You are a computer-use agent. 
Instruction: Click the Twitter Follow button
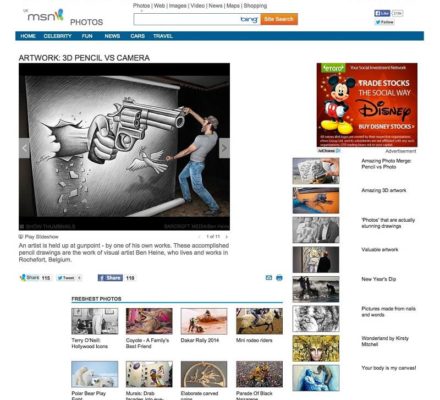point(385,22)
